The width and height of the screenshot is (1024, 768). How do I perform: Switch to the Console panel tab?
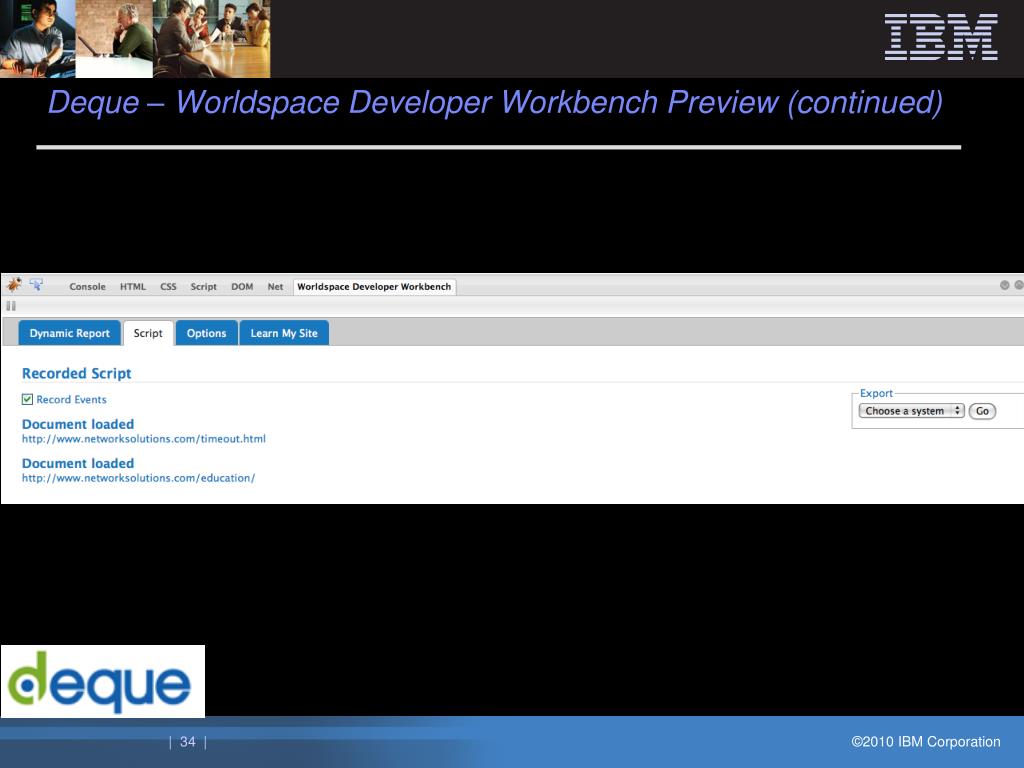click(x=88, y=287)
